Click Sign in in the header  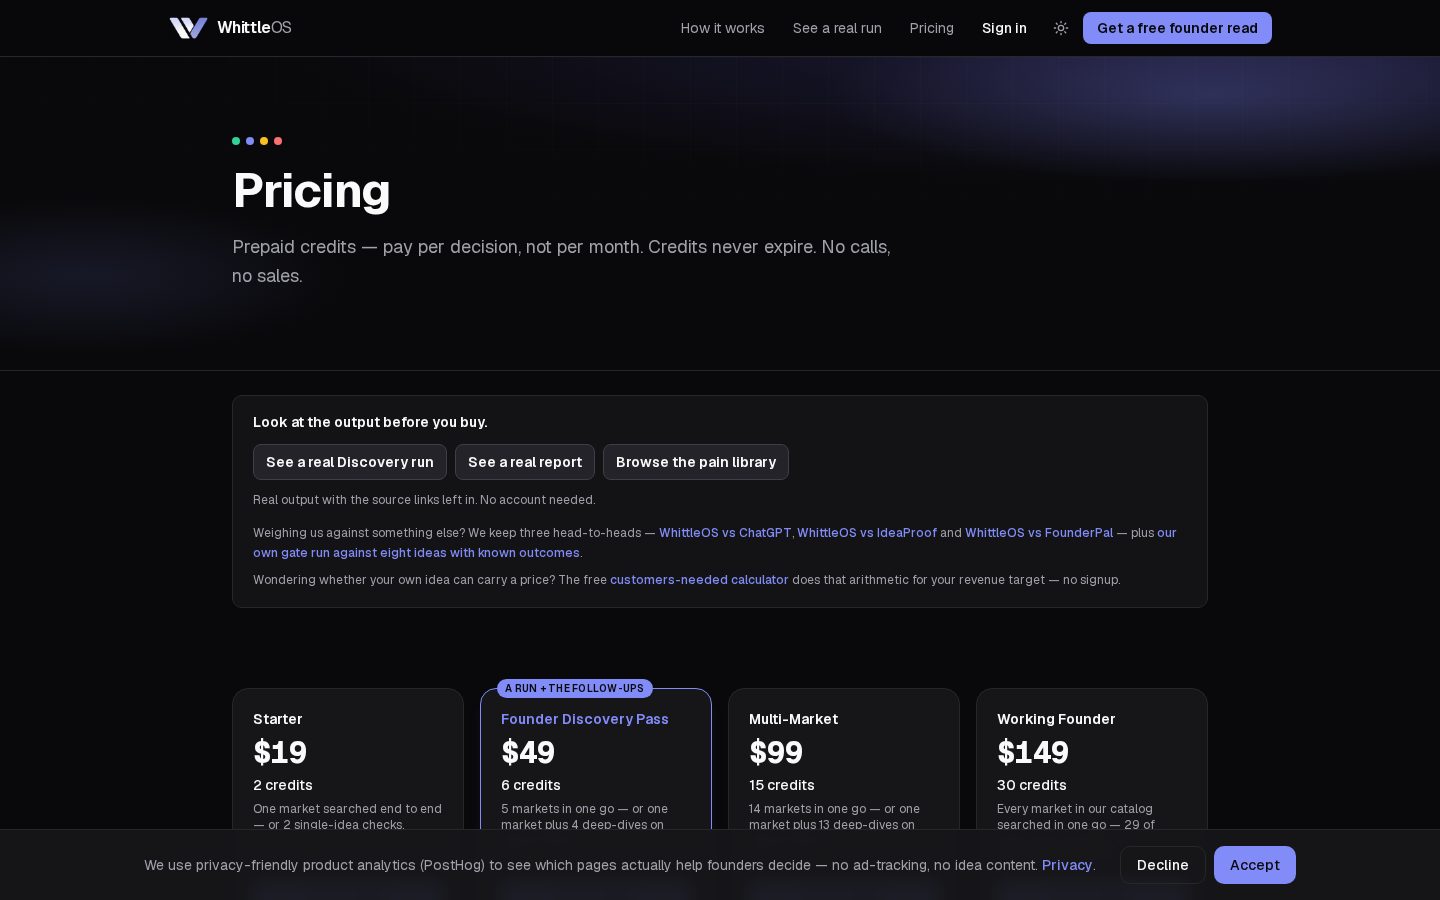pos(1004,28)
